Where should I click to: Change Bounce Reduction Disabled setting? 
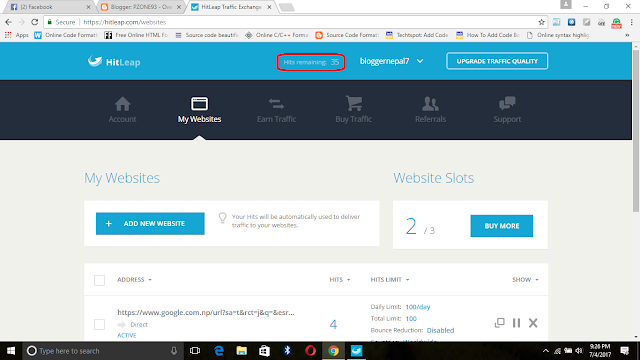440,330
